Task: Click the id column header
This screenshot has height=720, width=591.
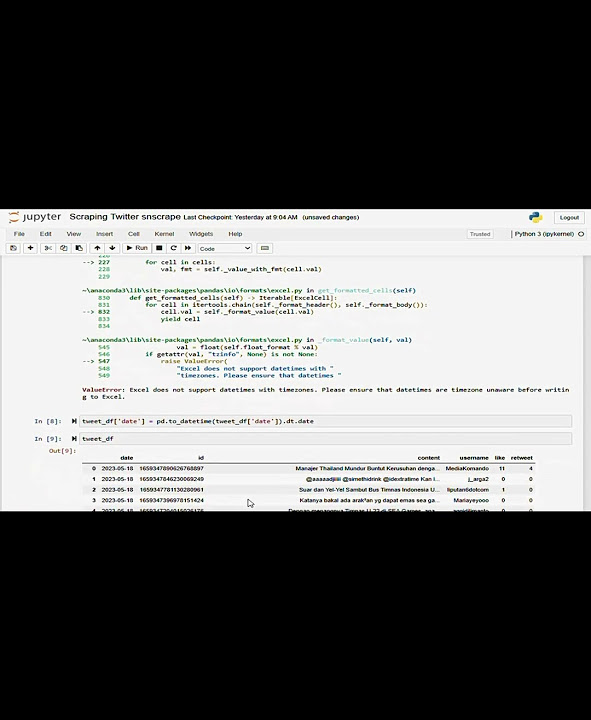Action: 201,458
